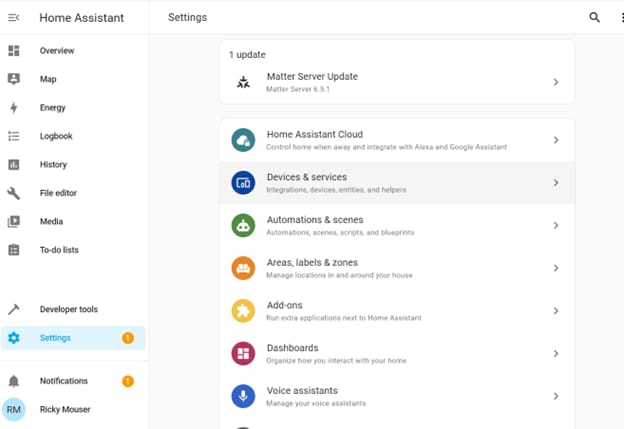Click the orange Areas, labels & zones icon
This screenshot has height=429, width=624.
coord(243,268)
